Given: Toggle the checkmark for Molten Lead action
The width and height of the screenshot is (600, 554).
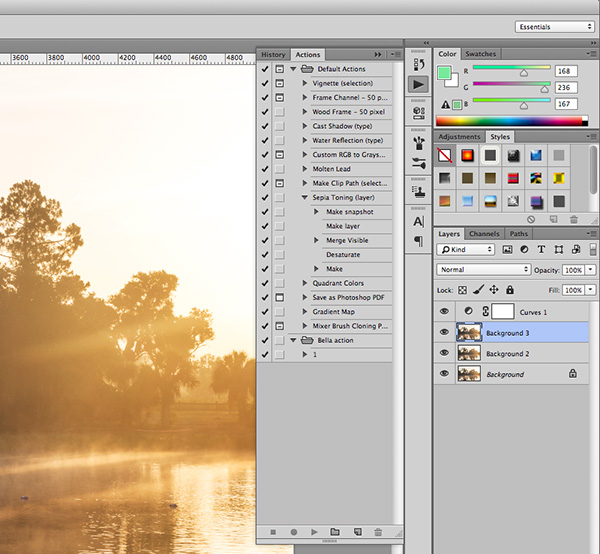Looking at the screenshot, I should tap(264, 169).
